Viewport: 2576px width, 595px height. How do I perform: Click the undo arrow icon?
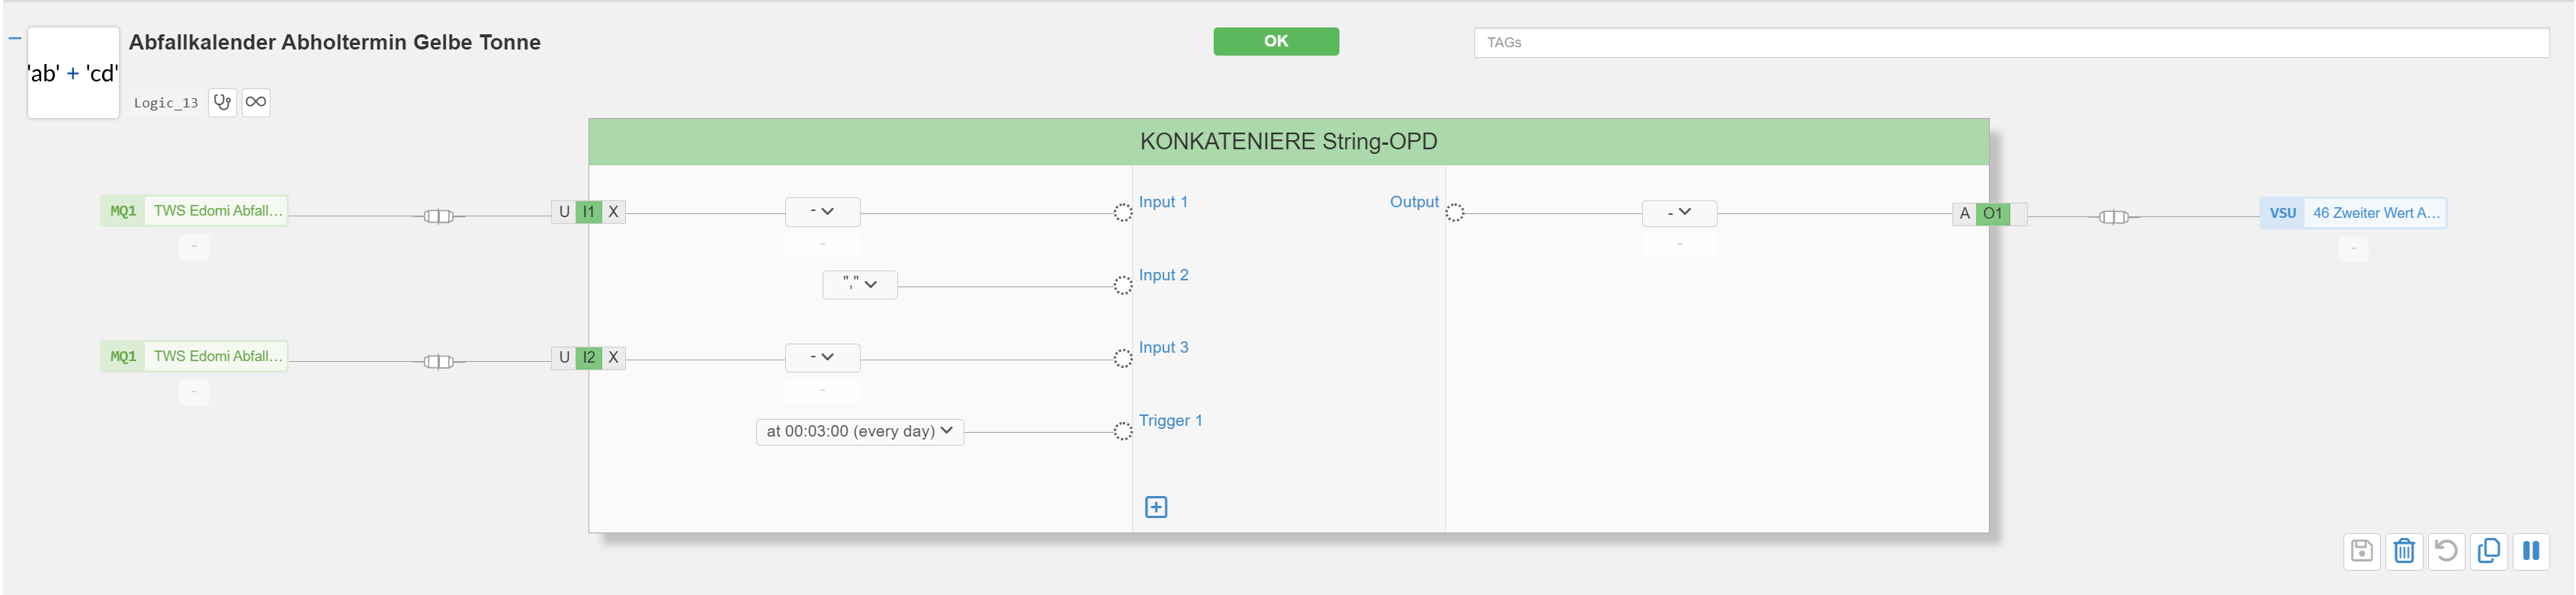(2446, 551)
